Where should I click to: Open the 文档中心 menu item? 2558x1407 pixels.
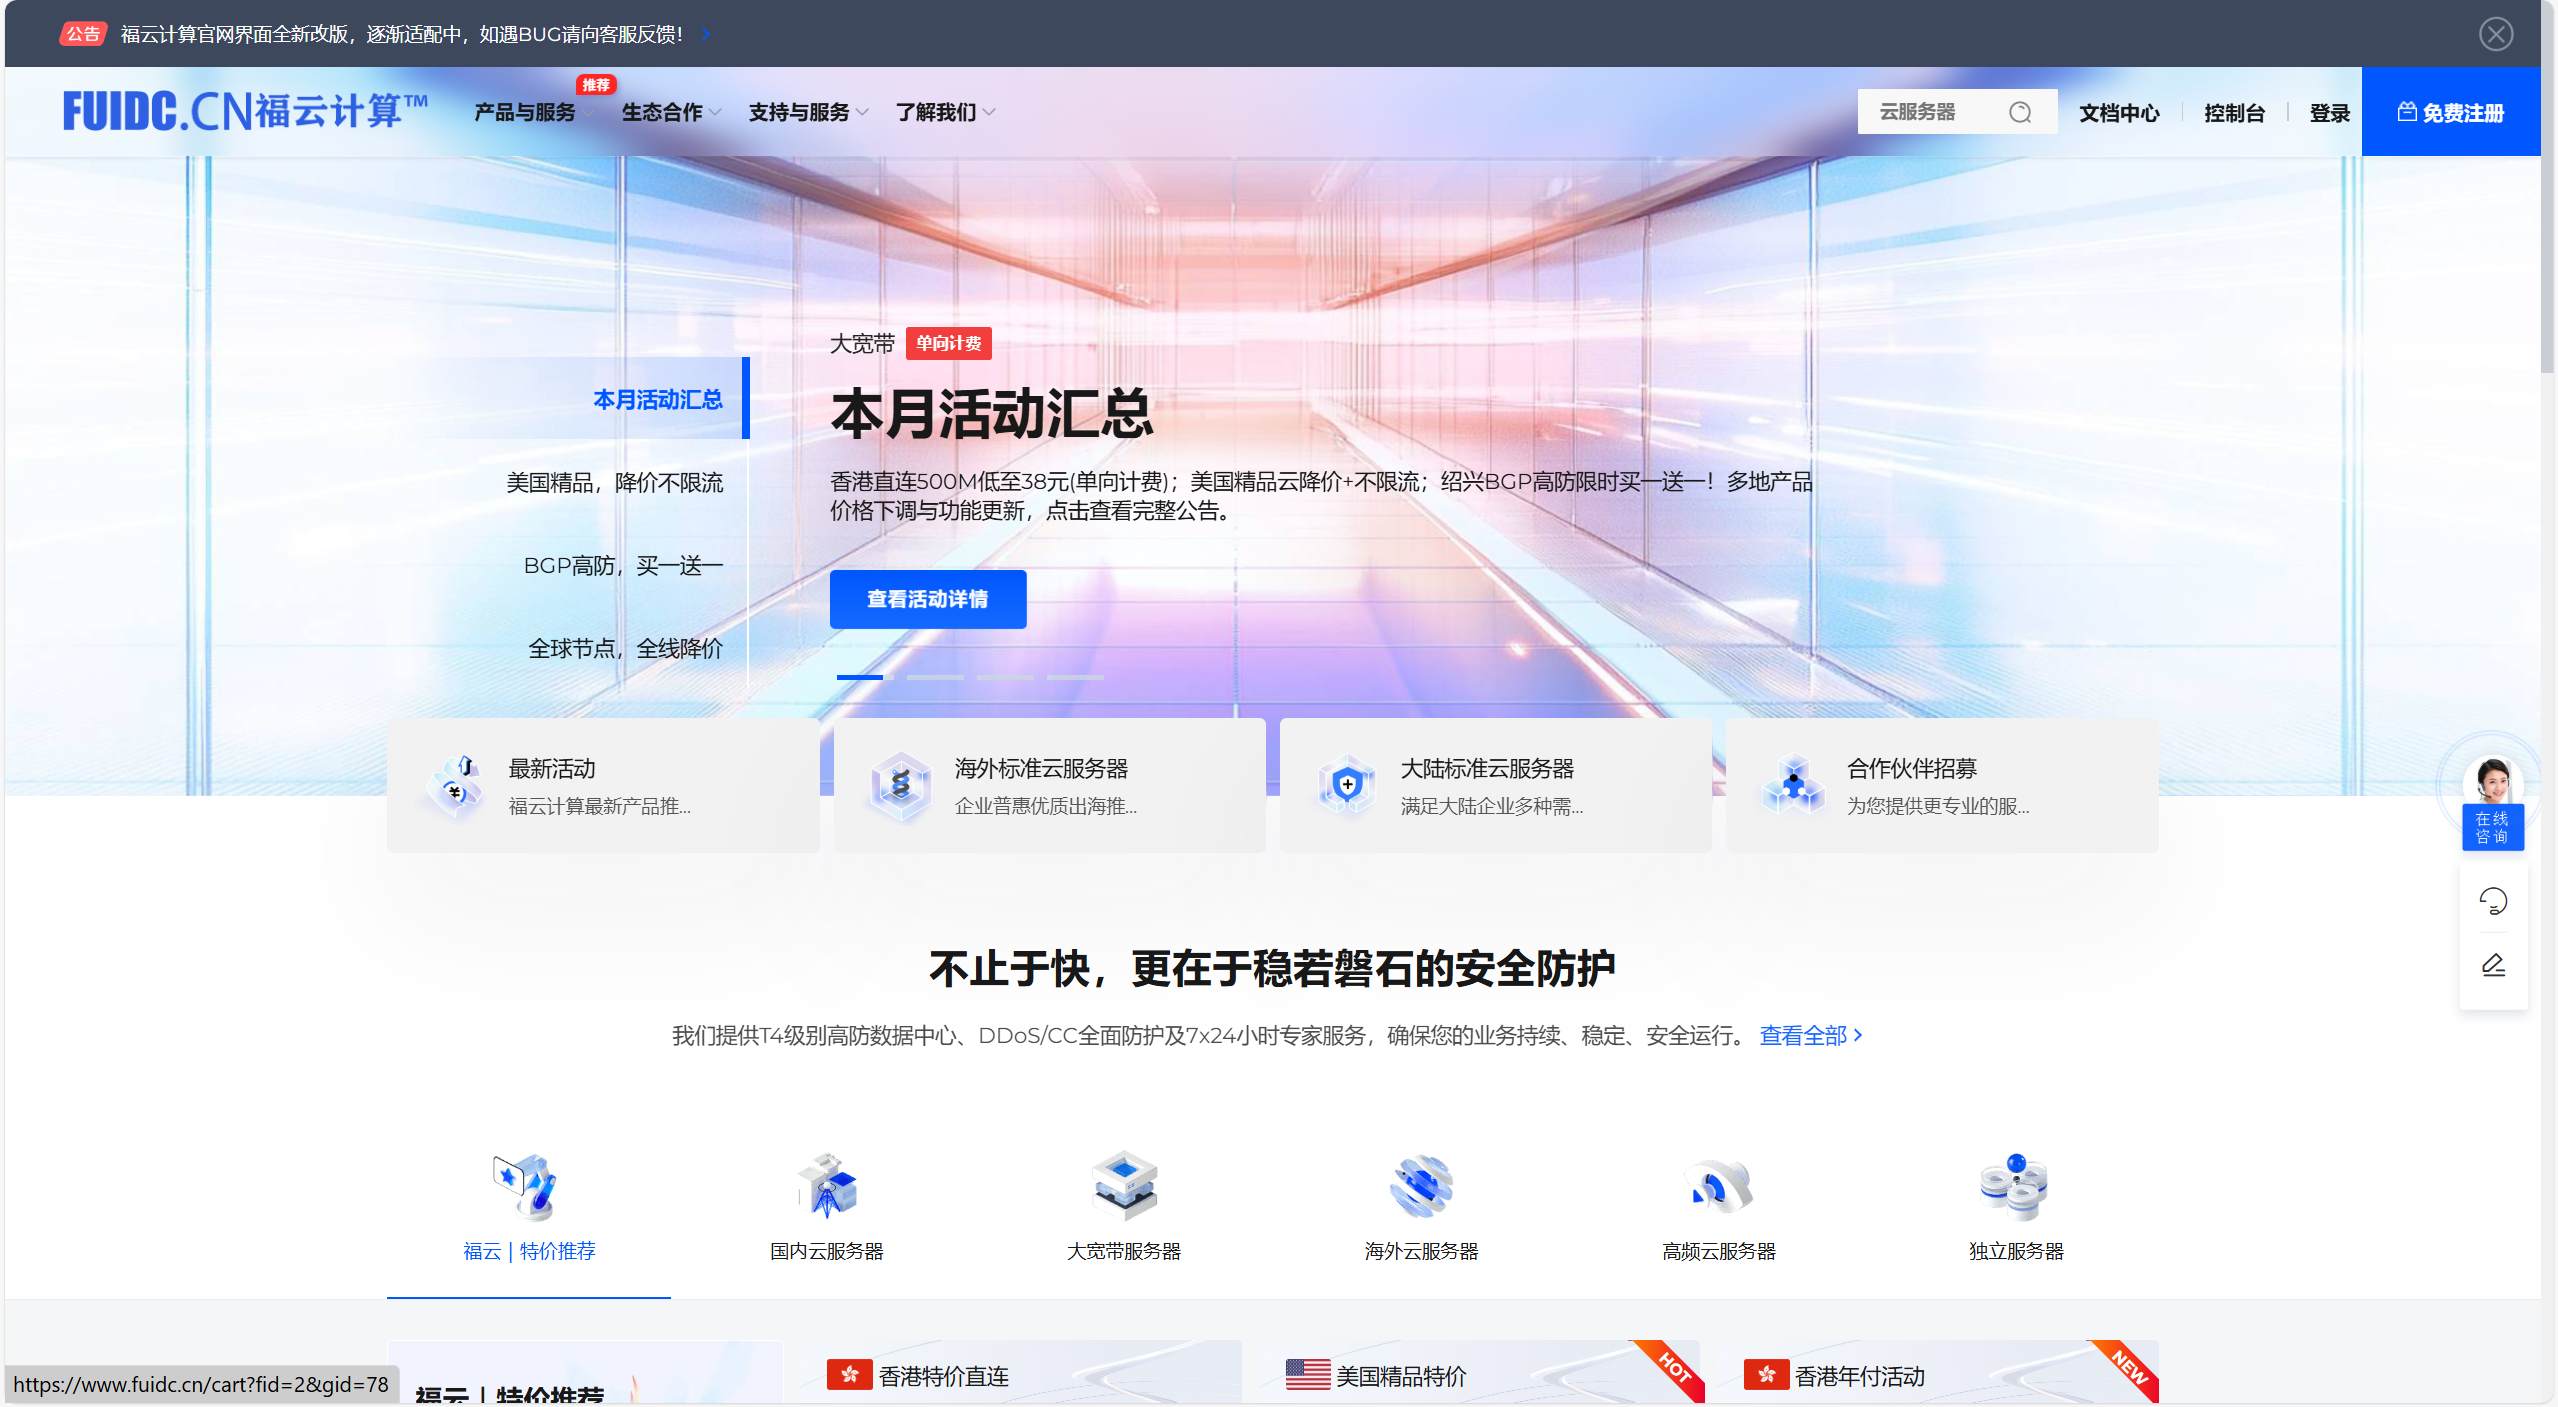pyautogui.click(x=2120, y=112)
